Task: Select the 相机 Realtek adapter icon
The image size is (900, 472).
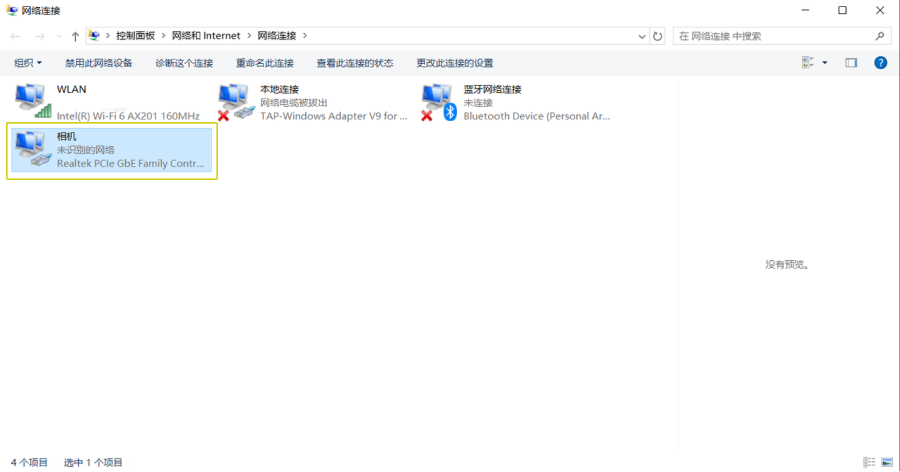Action: [x=33, y=149]
